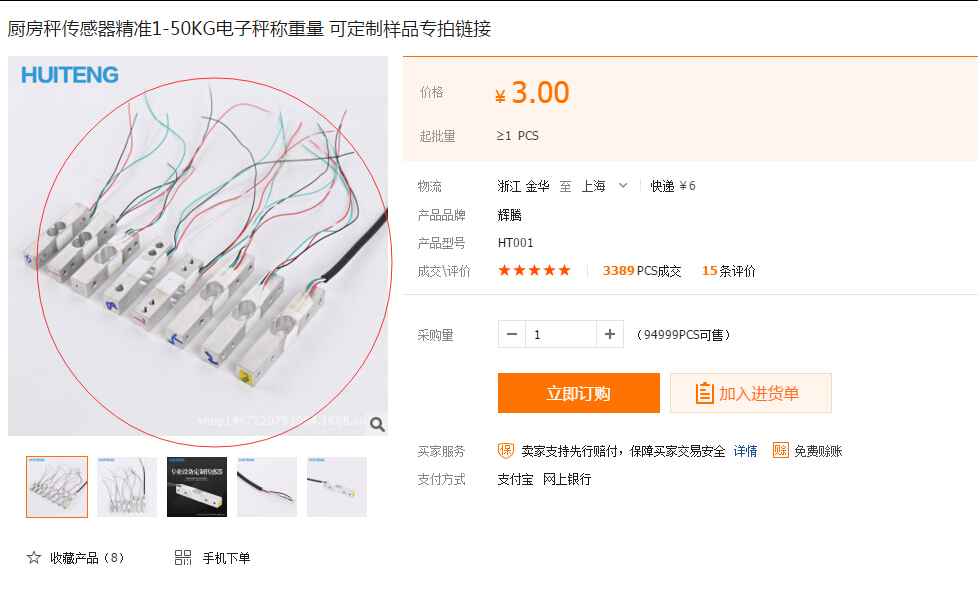Click the minus button to decrease quantity
The image size is (978, 599).
coord(511,334)
